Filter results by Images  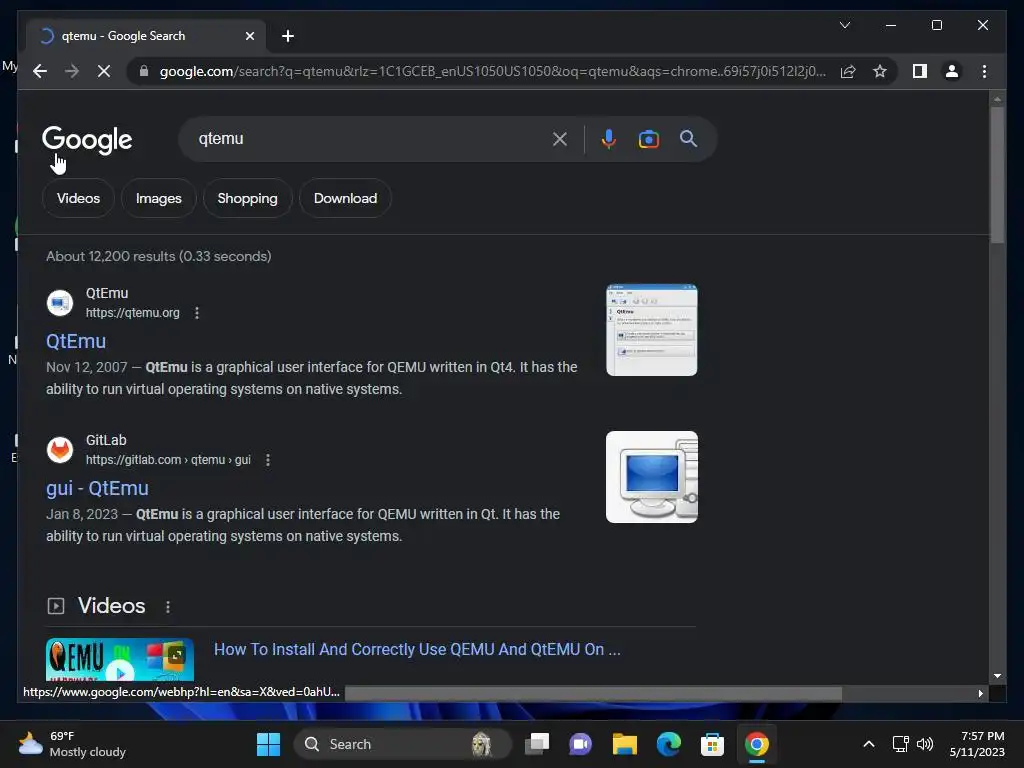pos(159,198)
